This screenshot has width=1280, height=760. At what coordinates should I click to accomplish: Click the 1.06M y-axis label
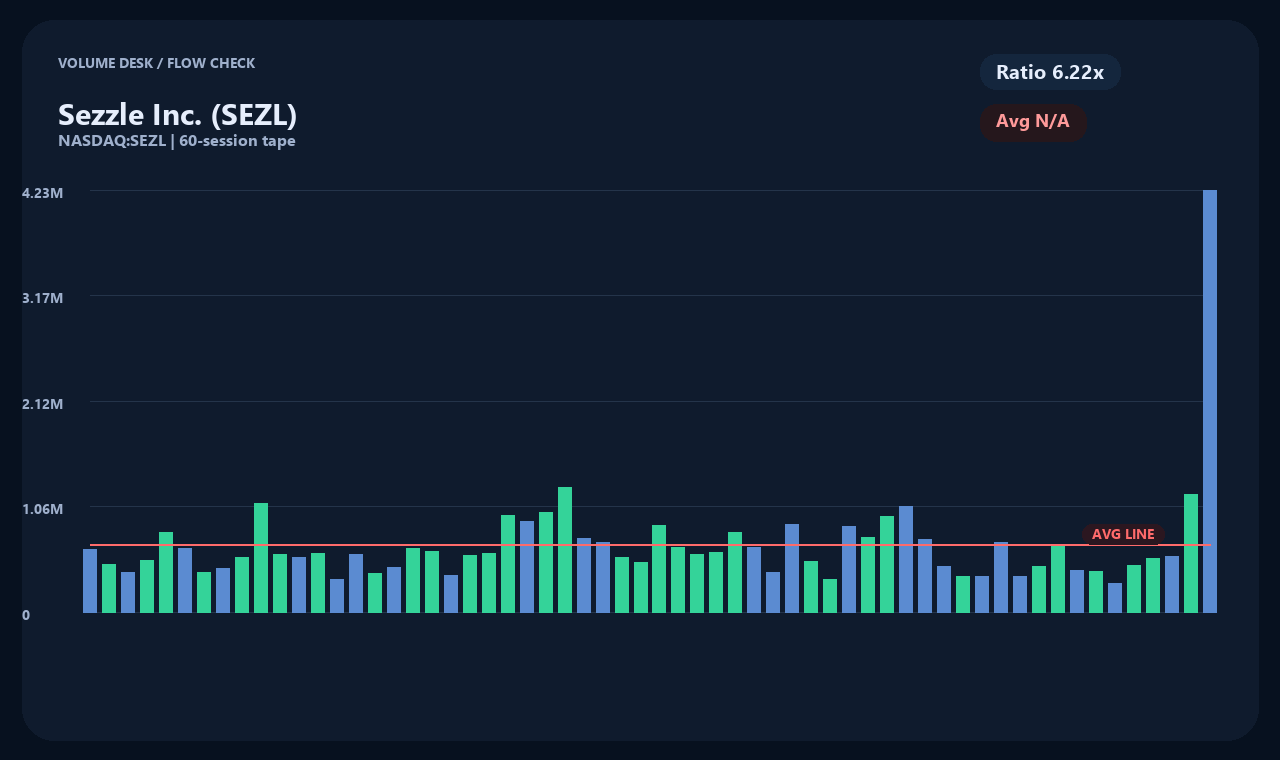point(42,509)
